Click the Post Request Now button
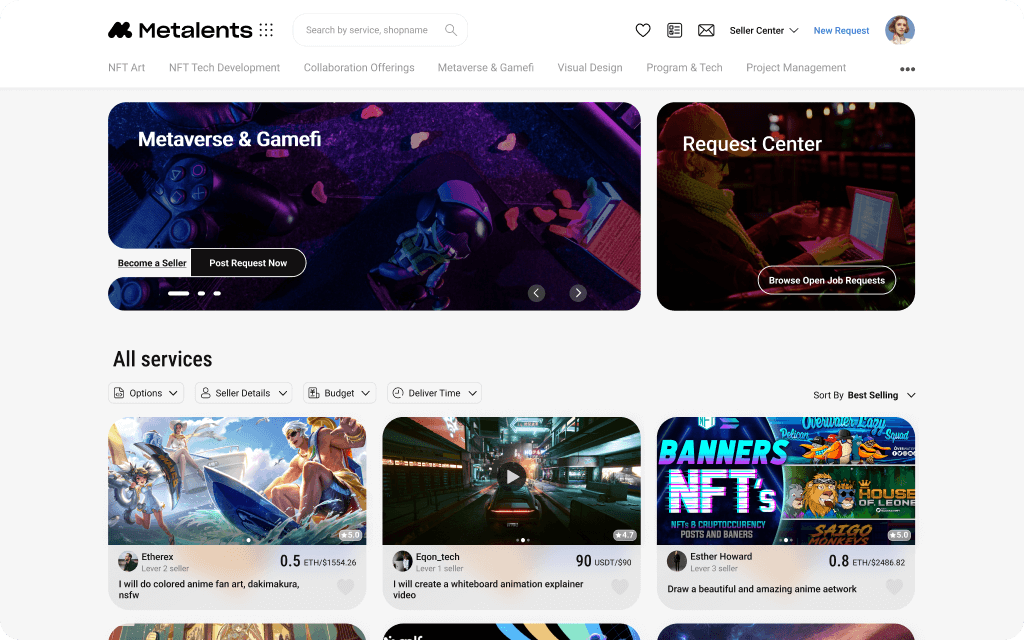Screen dimensions: 1024x640 click(248, 263)
